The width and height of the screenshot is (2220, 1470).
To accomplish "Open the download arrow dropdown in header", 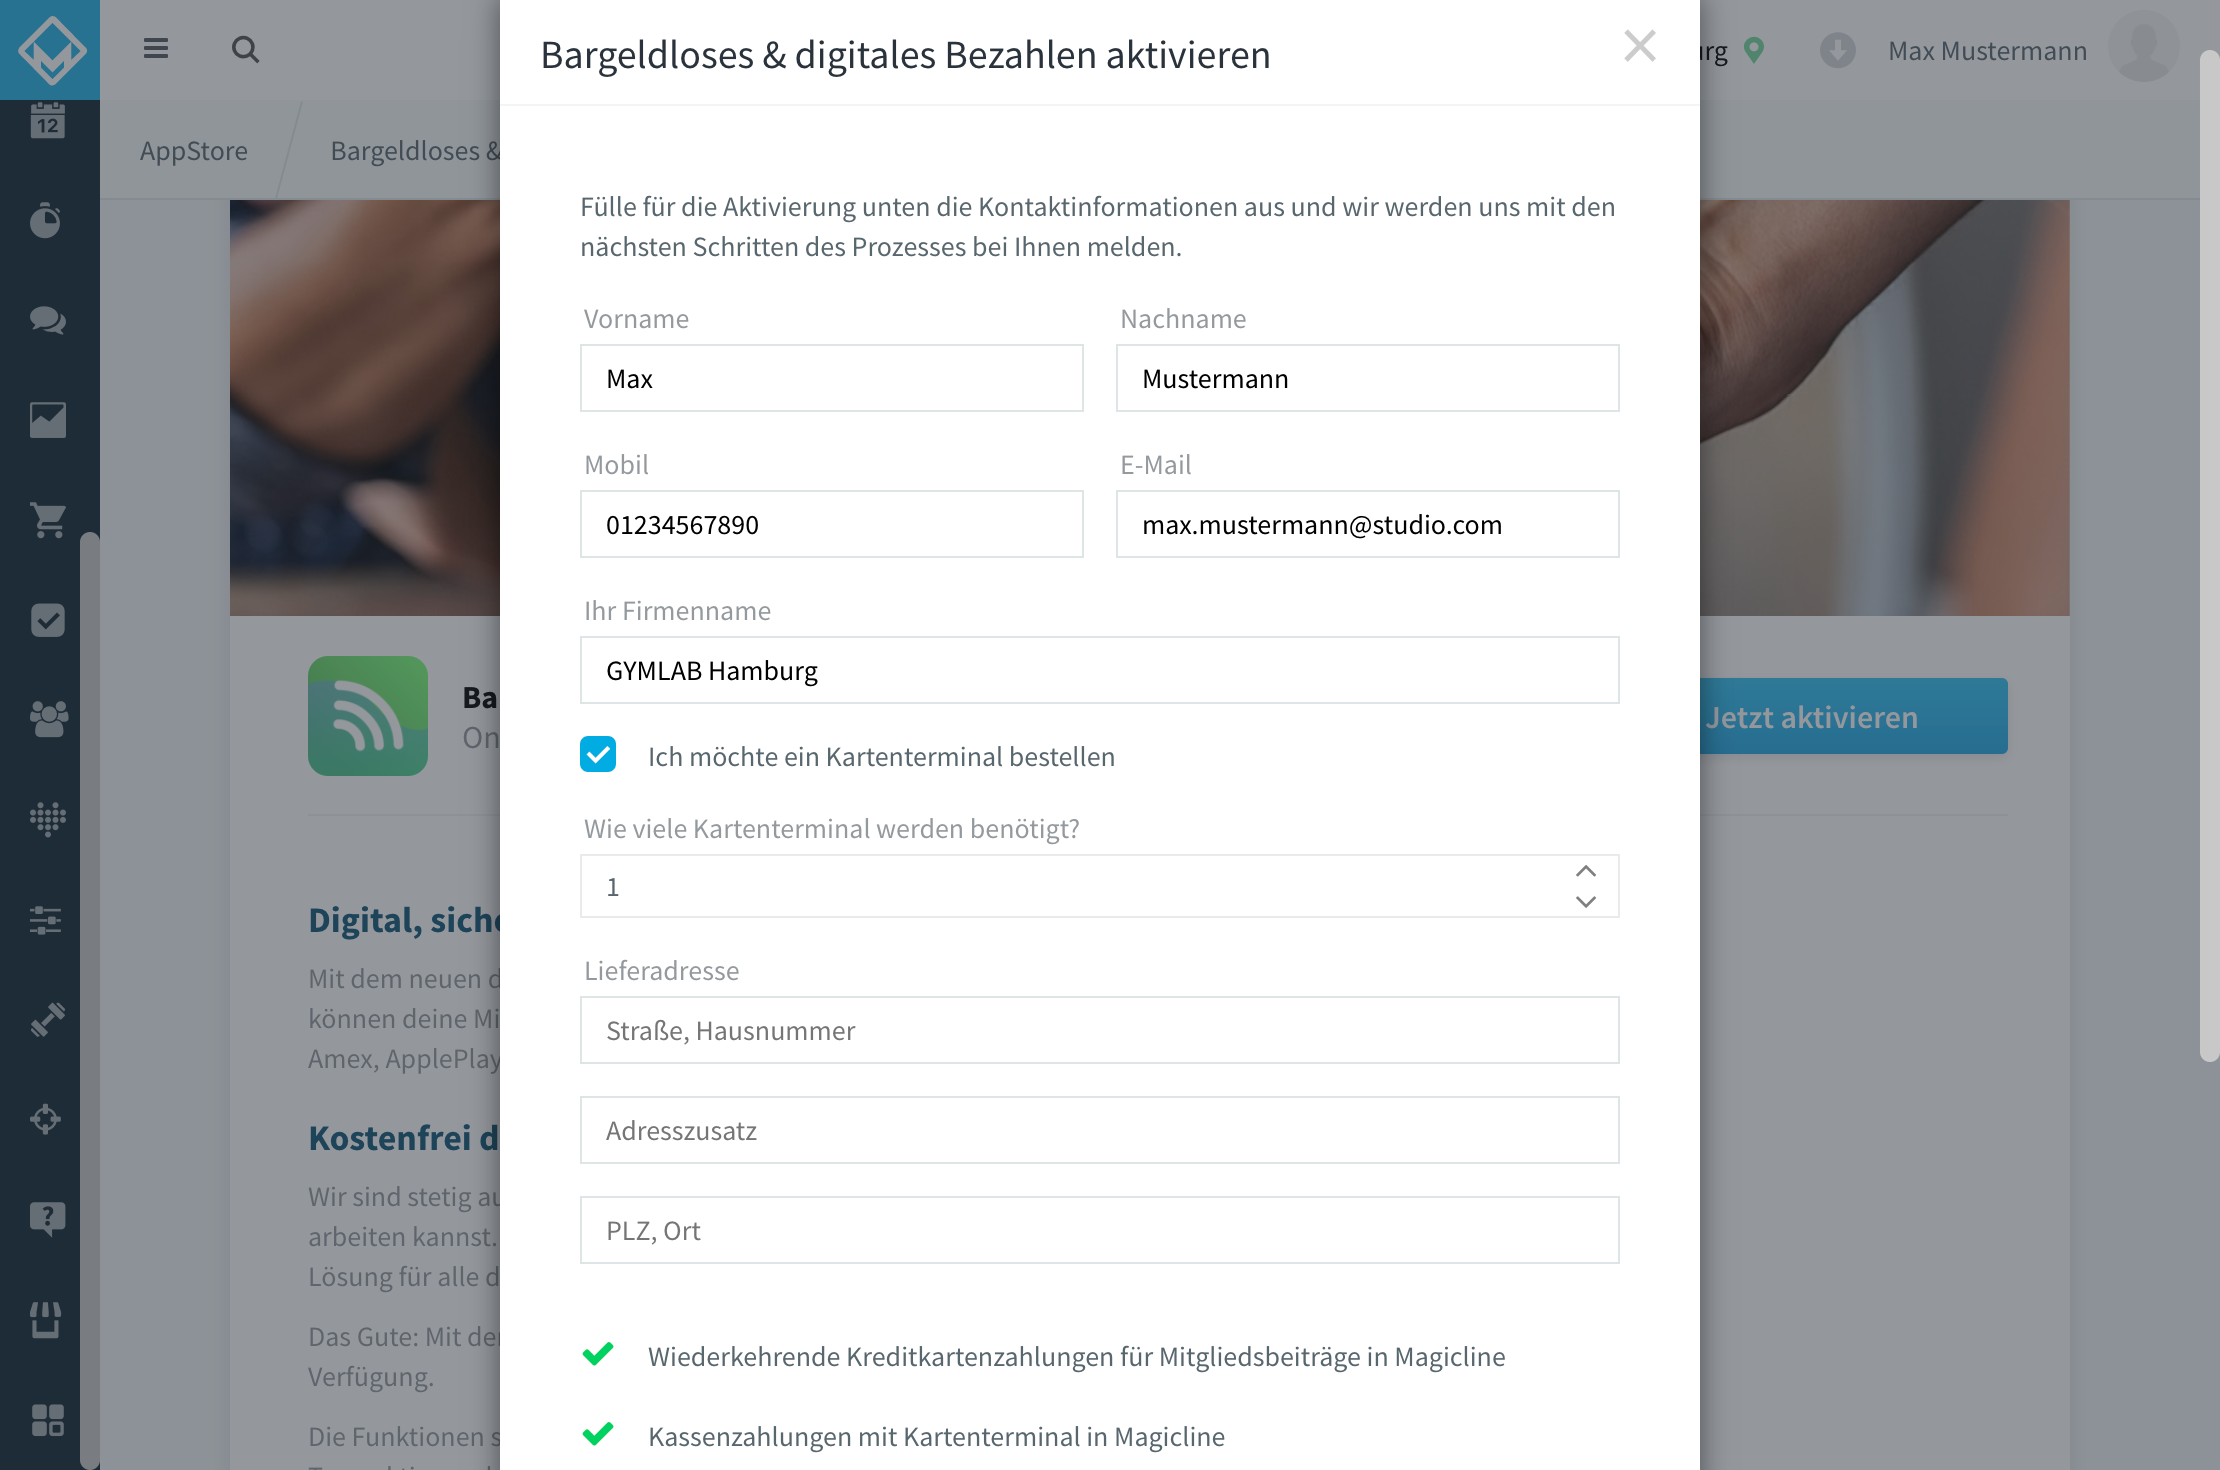I will (1837, 50).
